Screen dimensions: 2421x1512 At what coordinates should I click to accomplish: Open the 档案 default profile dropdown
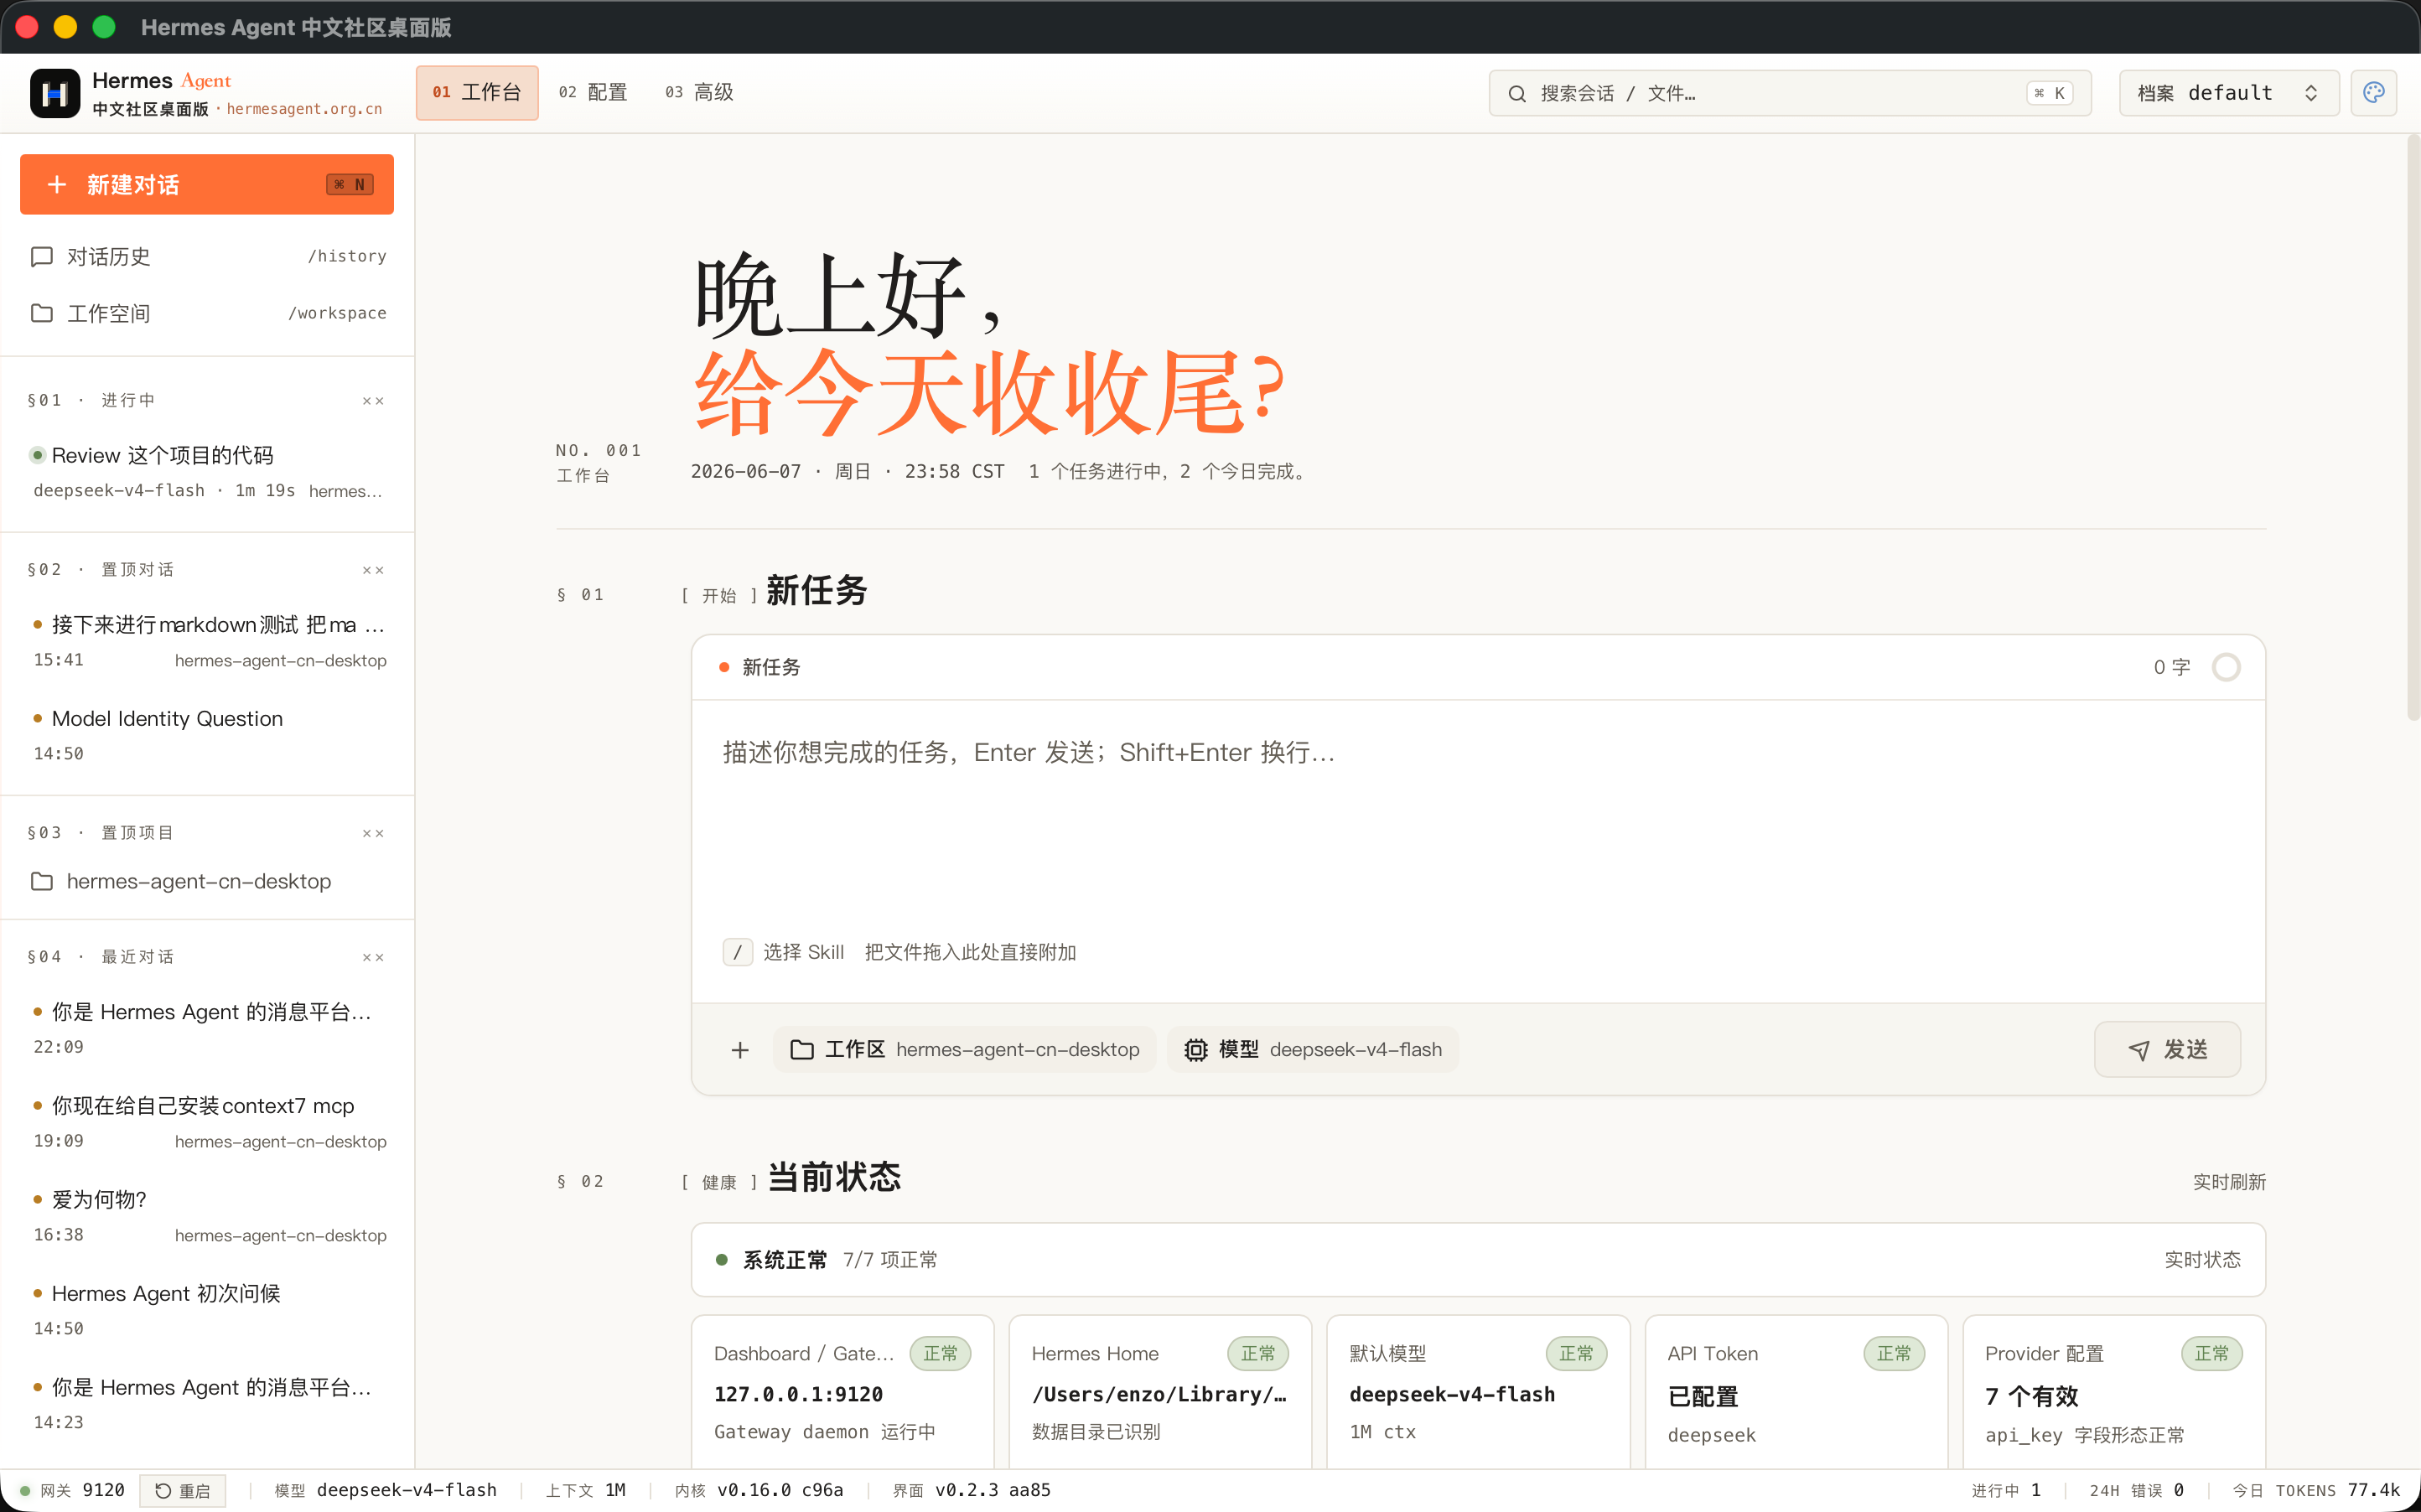tap(2228, 93)
